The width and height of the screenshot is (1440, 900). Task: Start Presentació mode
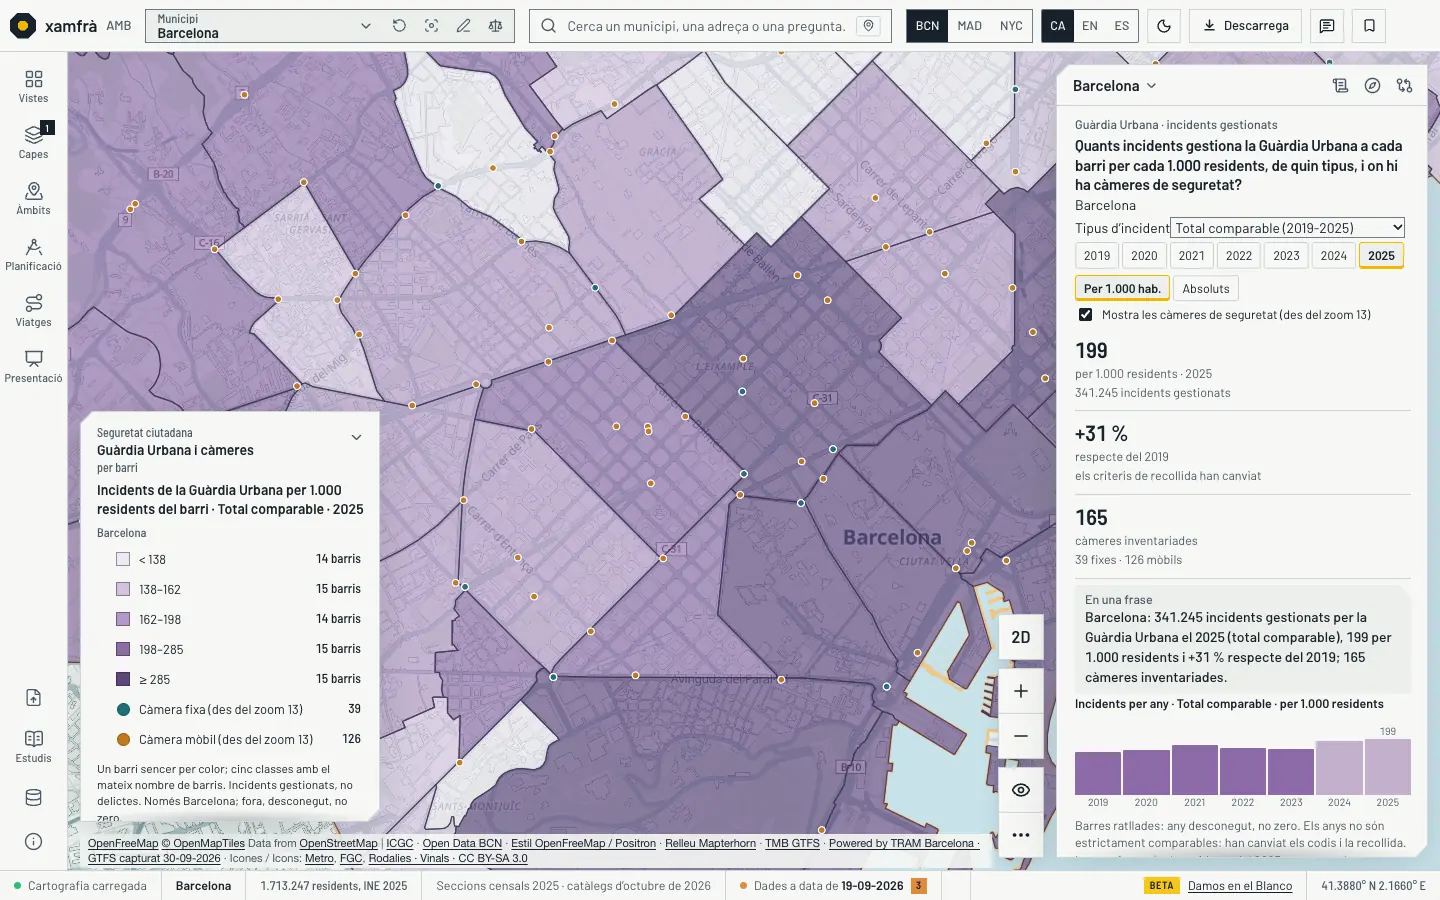click(x=33, y=366)
